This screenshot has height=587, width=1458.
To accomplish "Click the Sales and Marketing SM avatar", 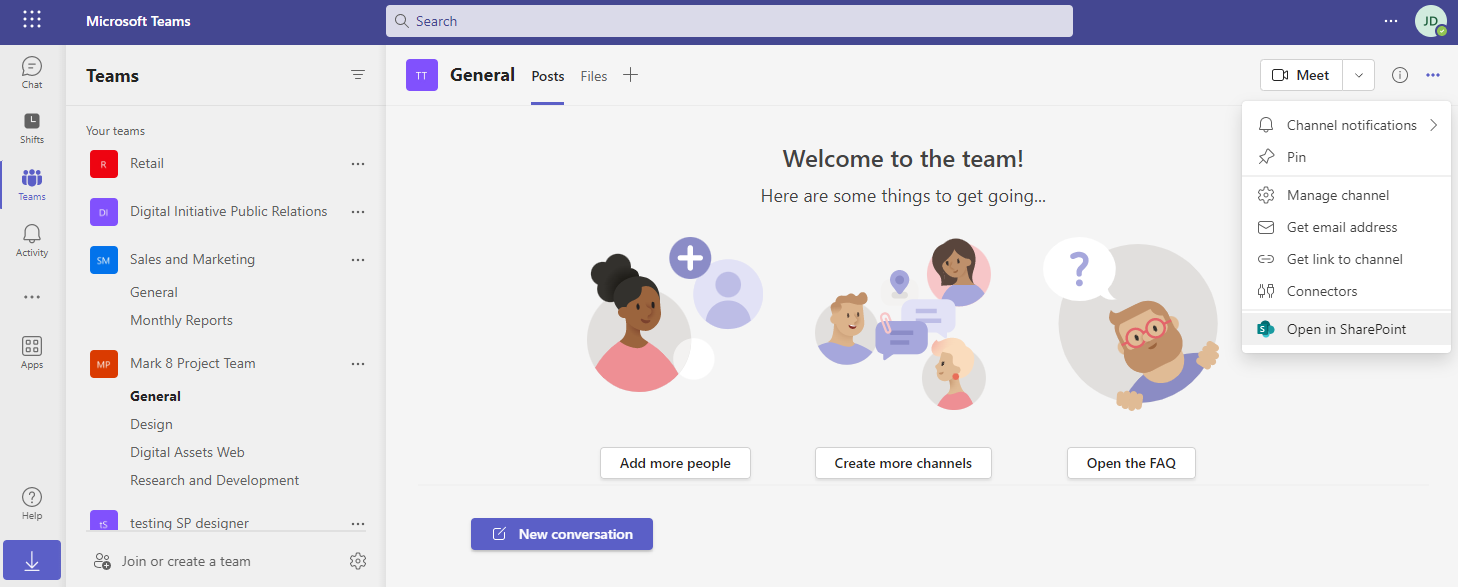I will (x=104, y=259).
